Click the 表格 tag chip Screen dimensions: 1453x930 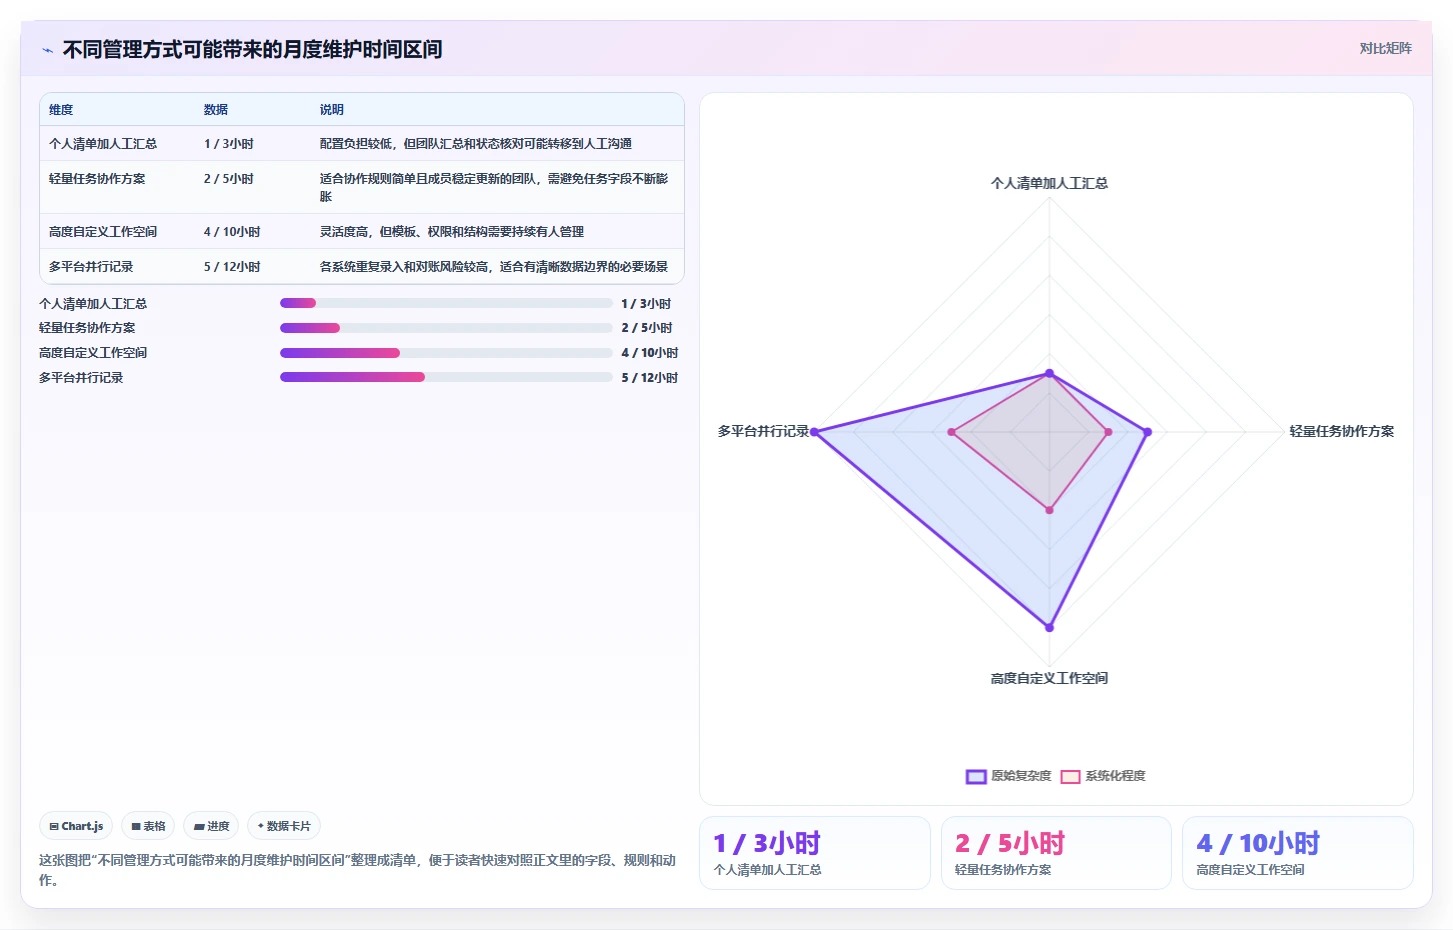click(x=148, y=826)
